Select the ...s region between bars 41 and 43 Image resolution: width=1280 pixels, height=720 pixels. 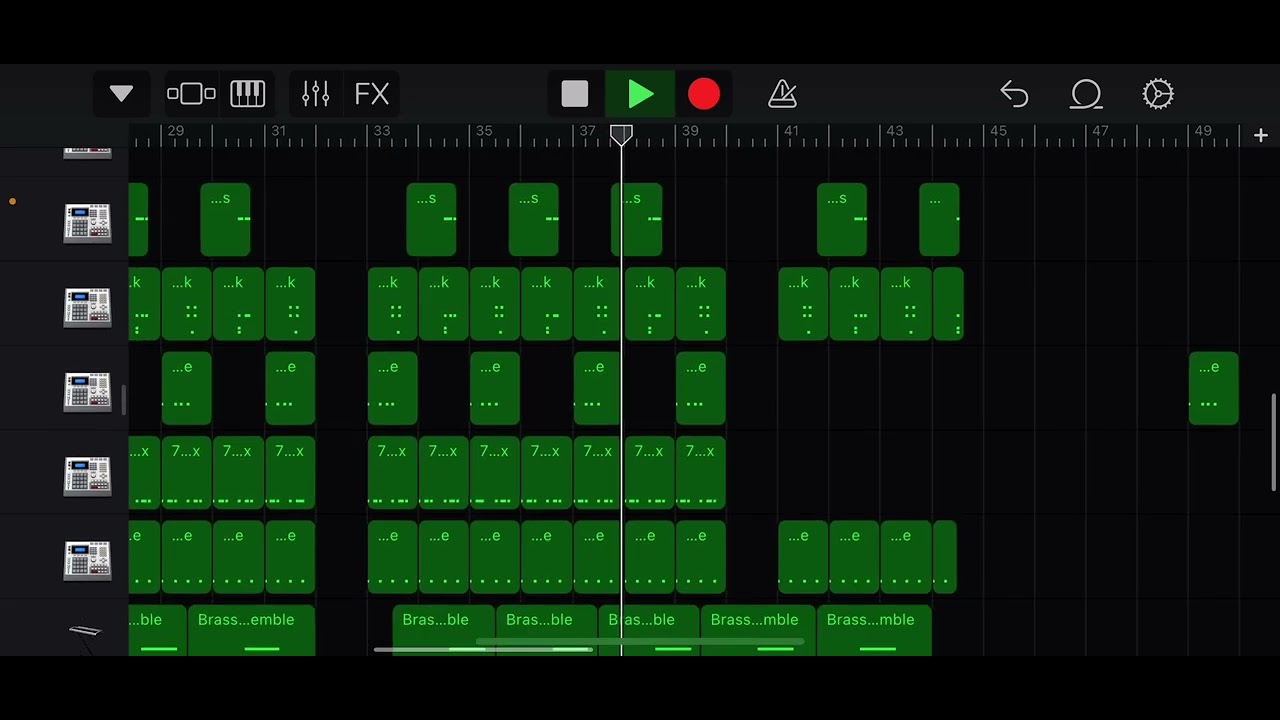click(842, 219)
